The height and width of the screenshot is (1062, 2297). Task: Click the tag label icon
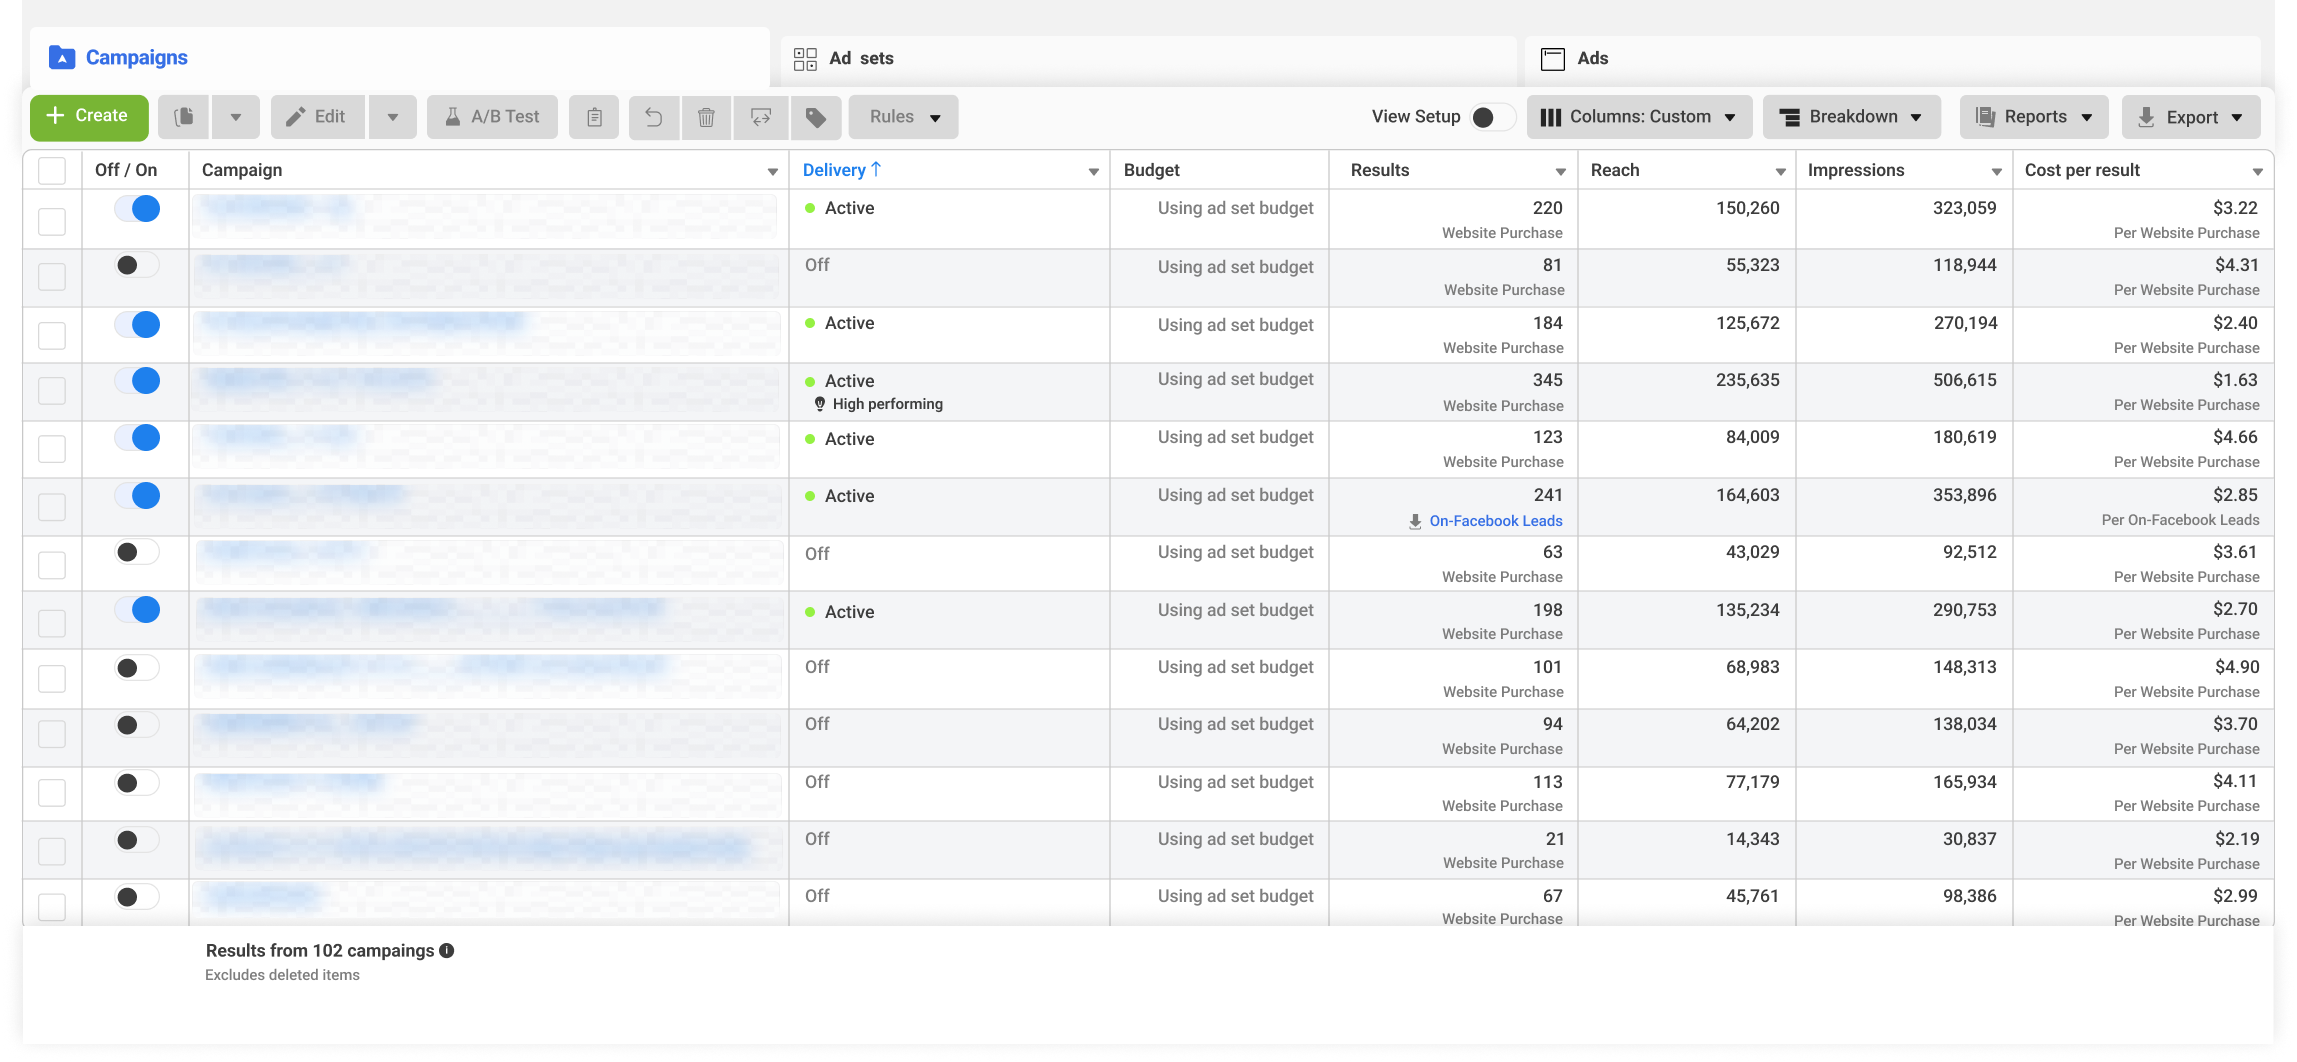[x=816, y=117]
